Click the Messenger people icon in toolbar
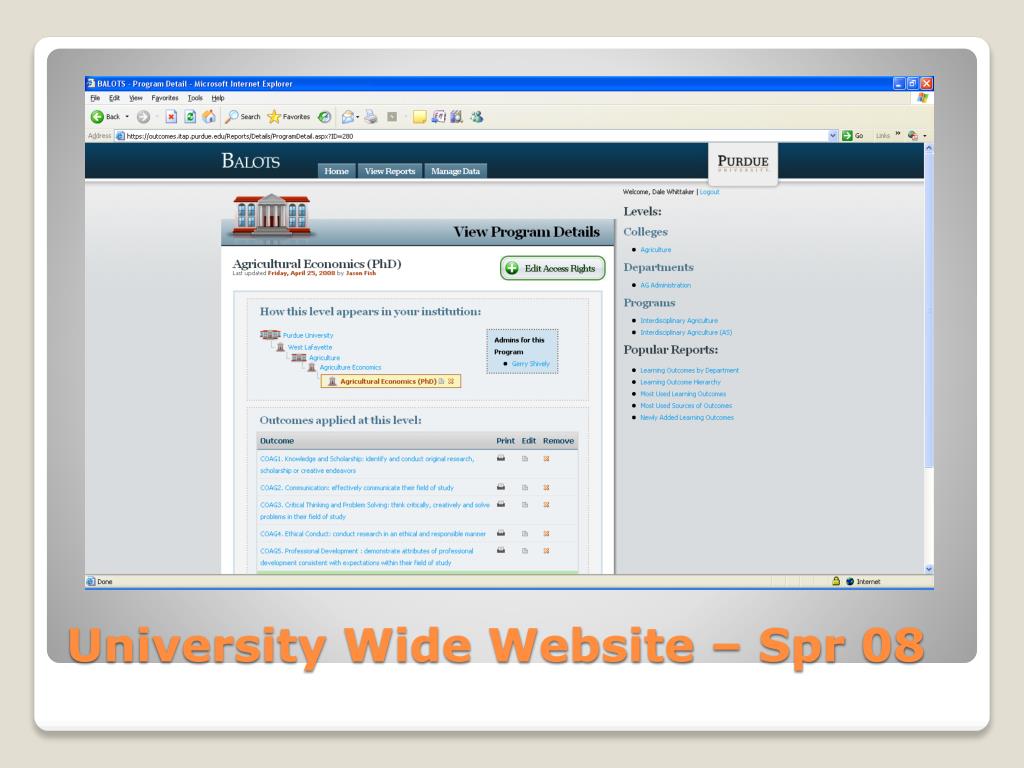This screenshot has height=768, width=1024. [x=477, y=117]
